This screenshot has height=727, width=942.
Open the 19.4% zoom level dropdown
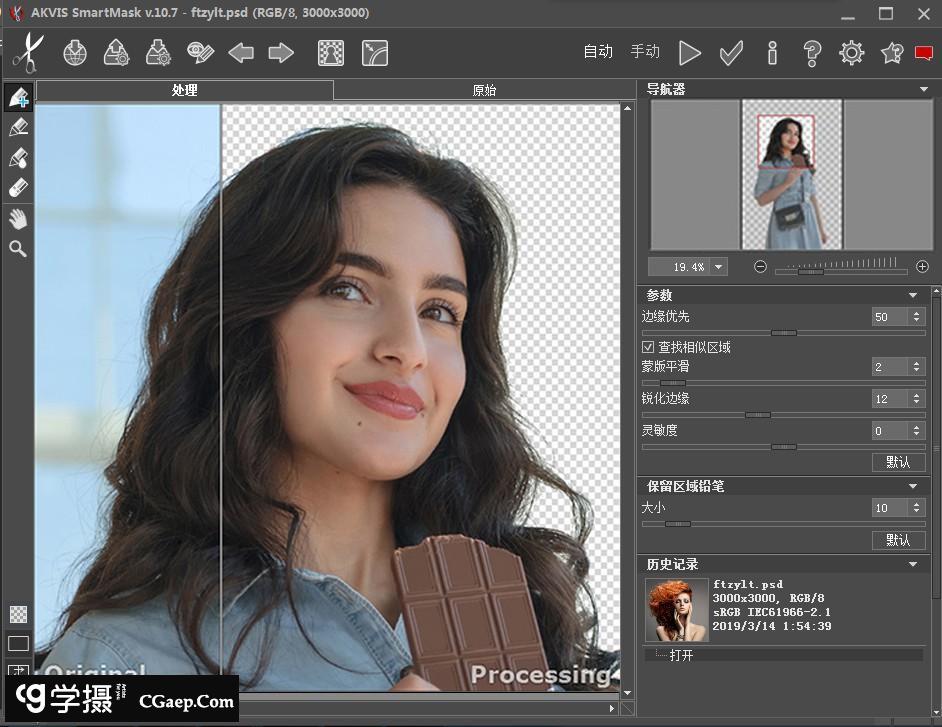click(x=719, y=267)
